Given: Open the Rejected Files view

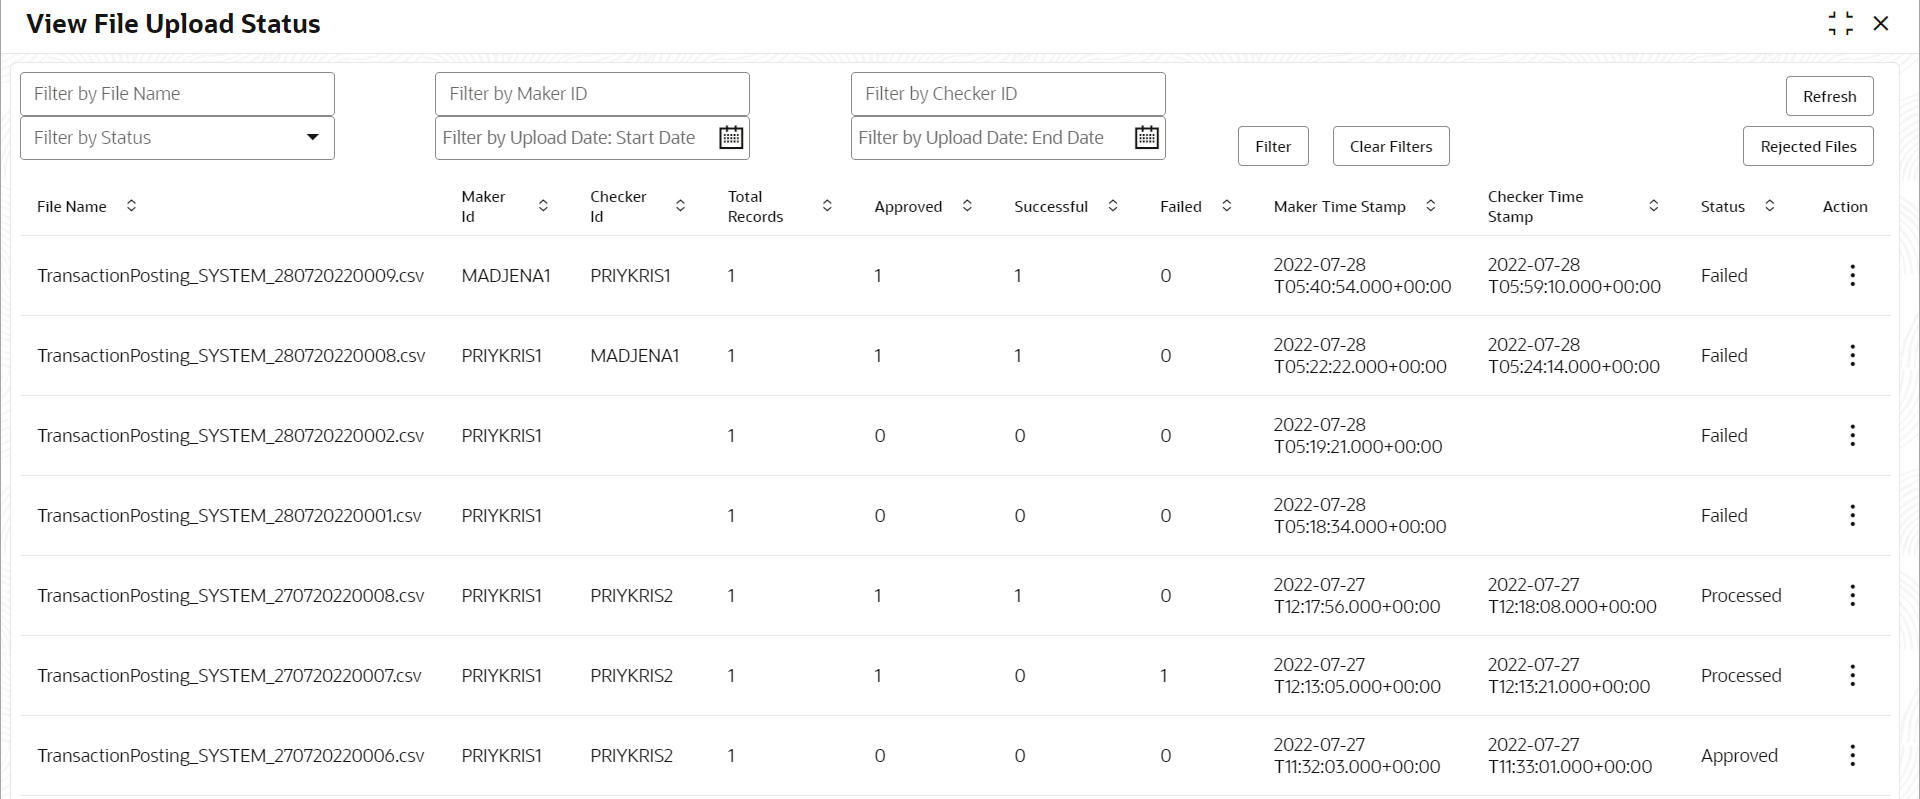Looking at the screenshot, I should (1808, 146).
